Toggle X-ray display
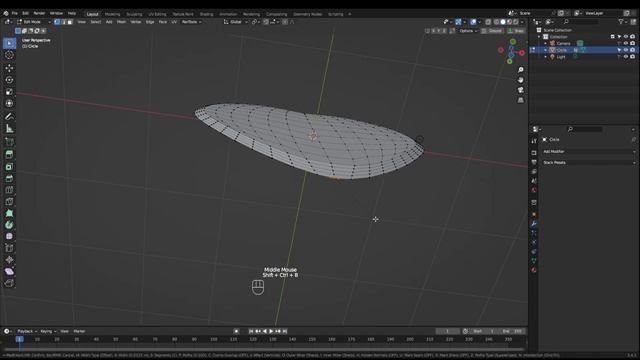Screen dimensions: 640x360 point(488,22)
